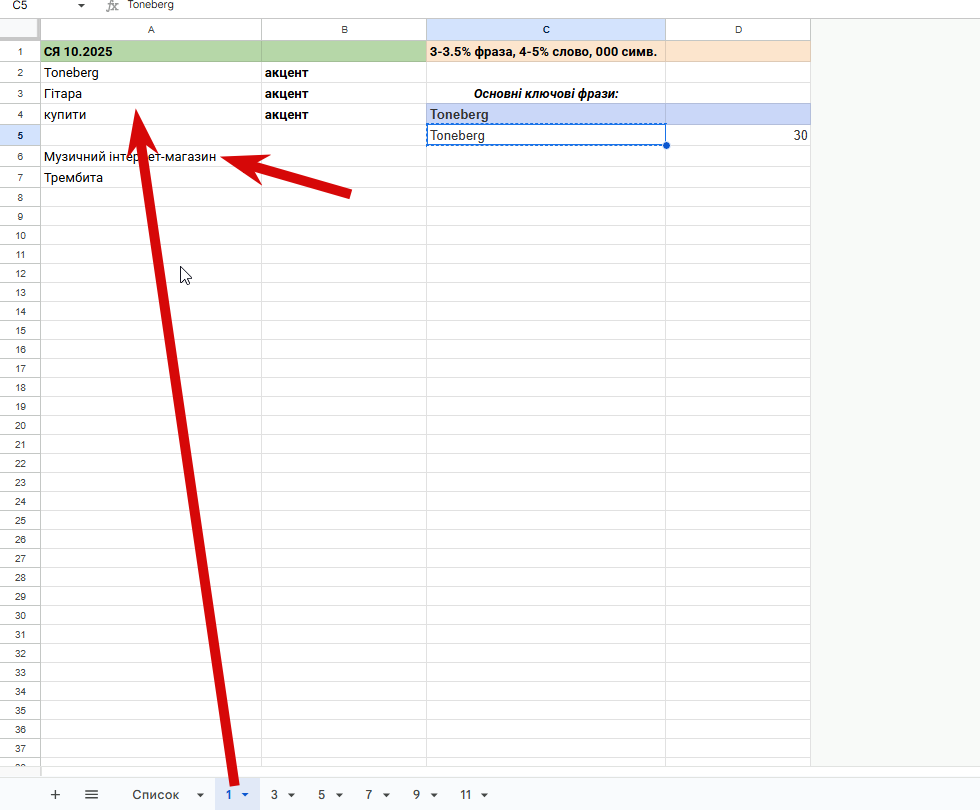Switch to sheet tab 3
This screenshot has width=980, height=810.
[x=274, y=794]
